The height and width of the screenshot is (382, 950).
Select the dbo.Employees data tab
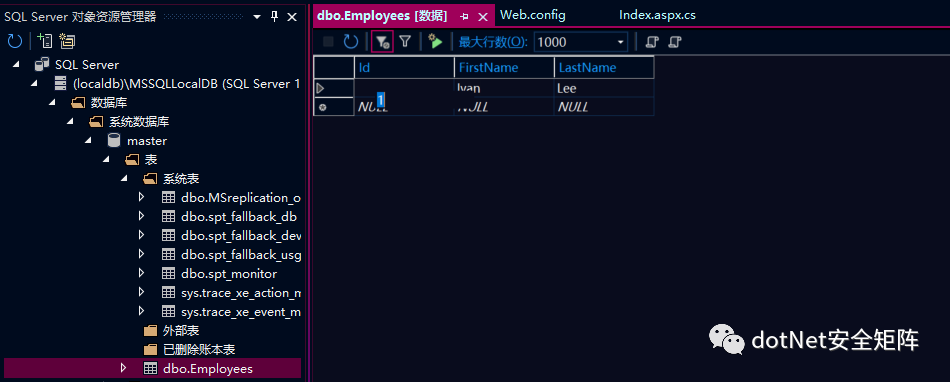point(382,16)
